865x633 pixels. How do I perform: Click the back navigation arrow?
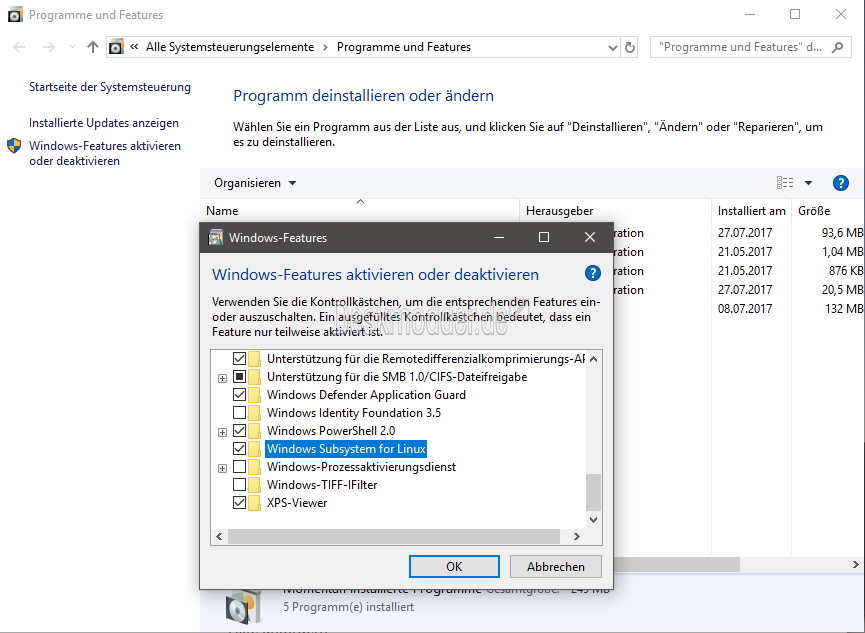point(19,47)
